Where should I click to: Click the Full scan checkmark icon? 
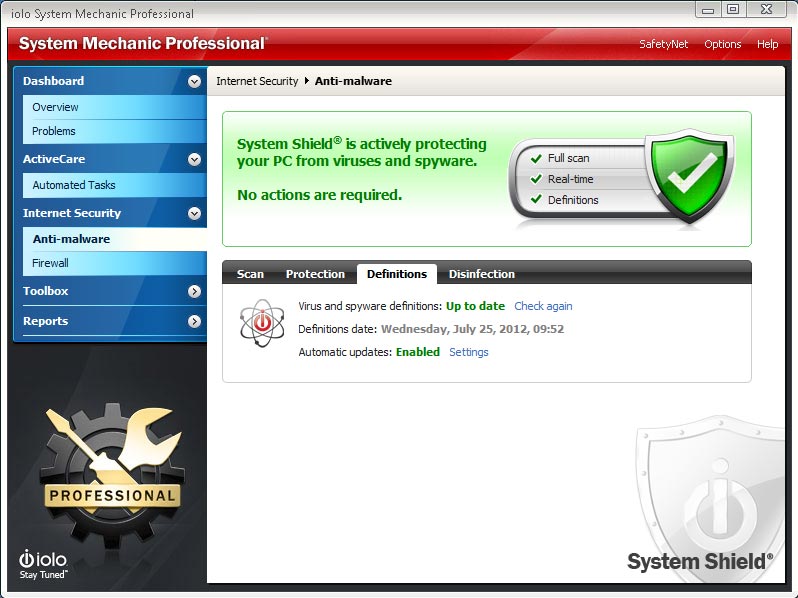click(x=536, y=158)
